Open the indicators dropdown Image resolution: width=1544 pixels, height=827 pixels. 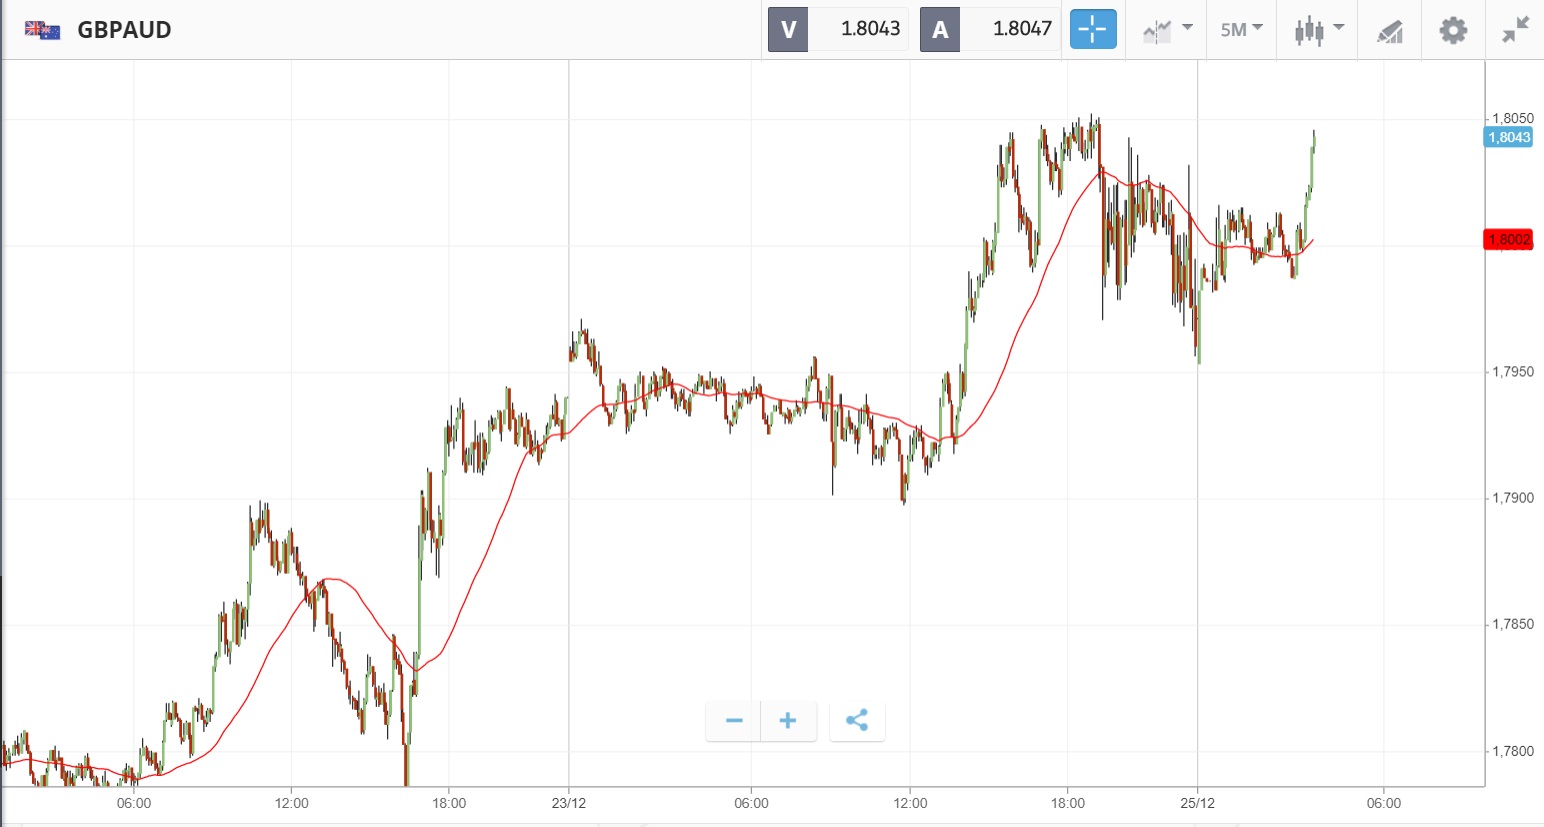pos(1167,30)
